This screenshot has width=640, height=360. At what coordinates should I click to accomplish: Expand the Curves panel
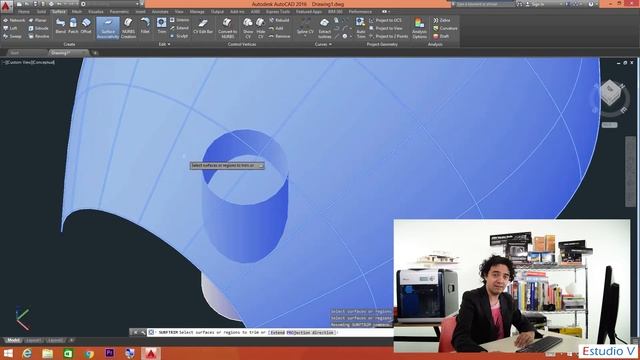tap(323, 44)
